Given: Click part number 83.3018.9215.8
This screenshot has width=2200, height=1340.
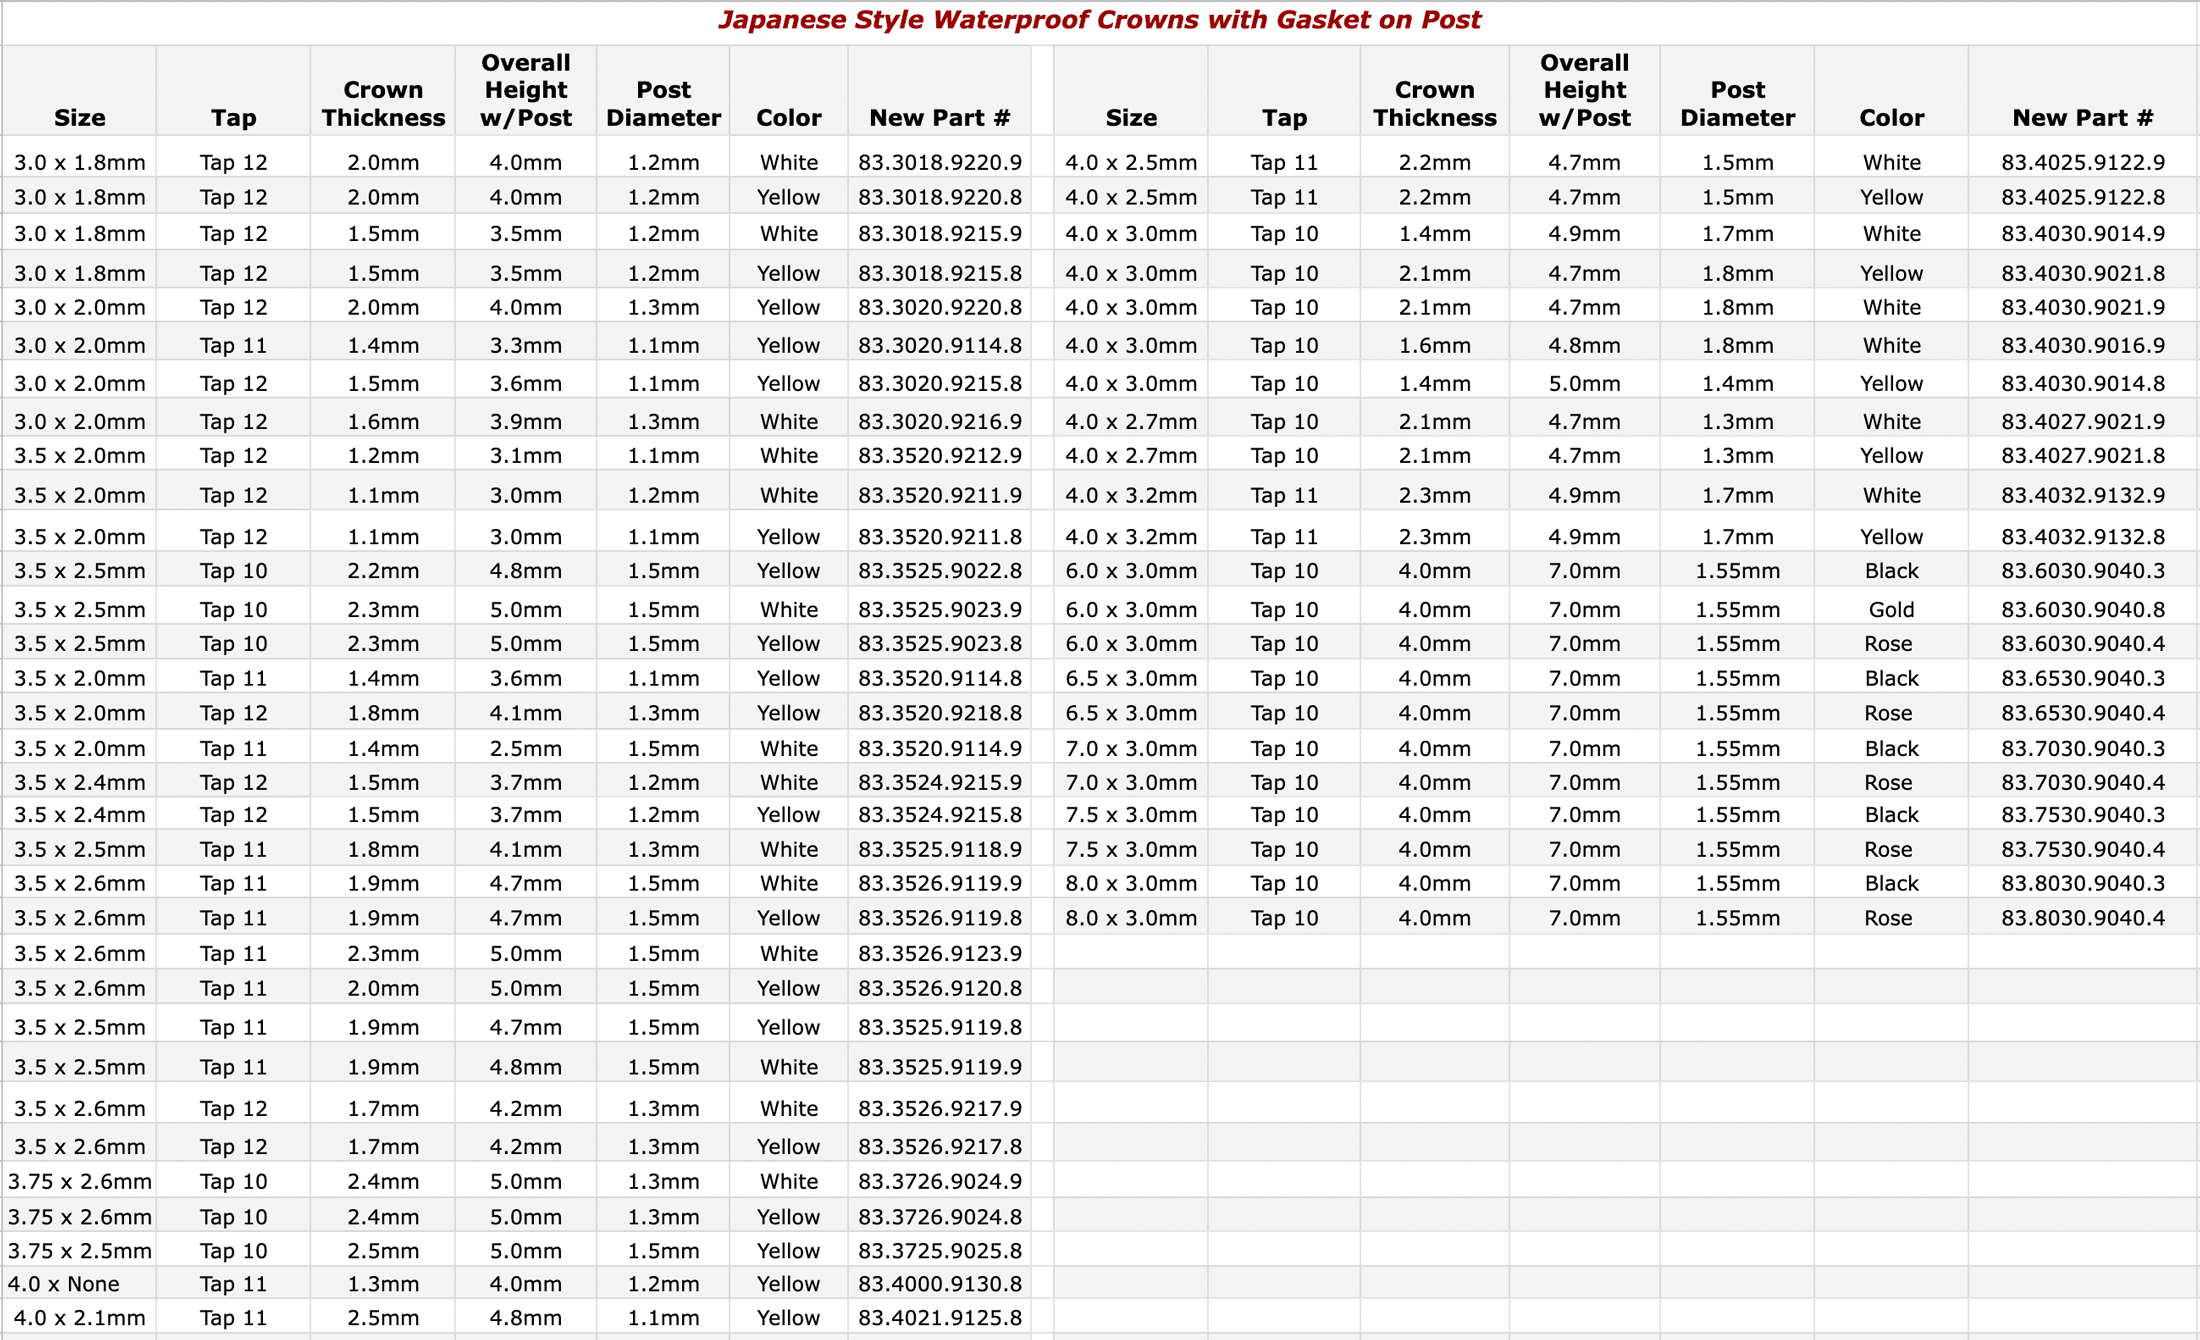Looking at the screenshot, I should 940,273.
